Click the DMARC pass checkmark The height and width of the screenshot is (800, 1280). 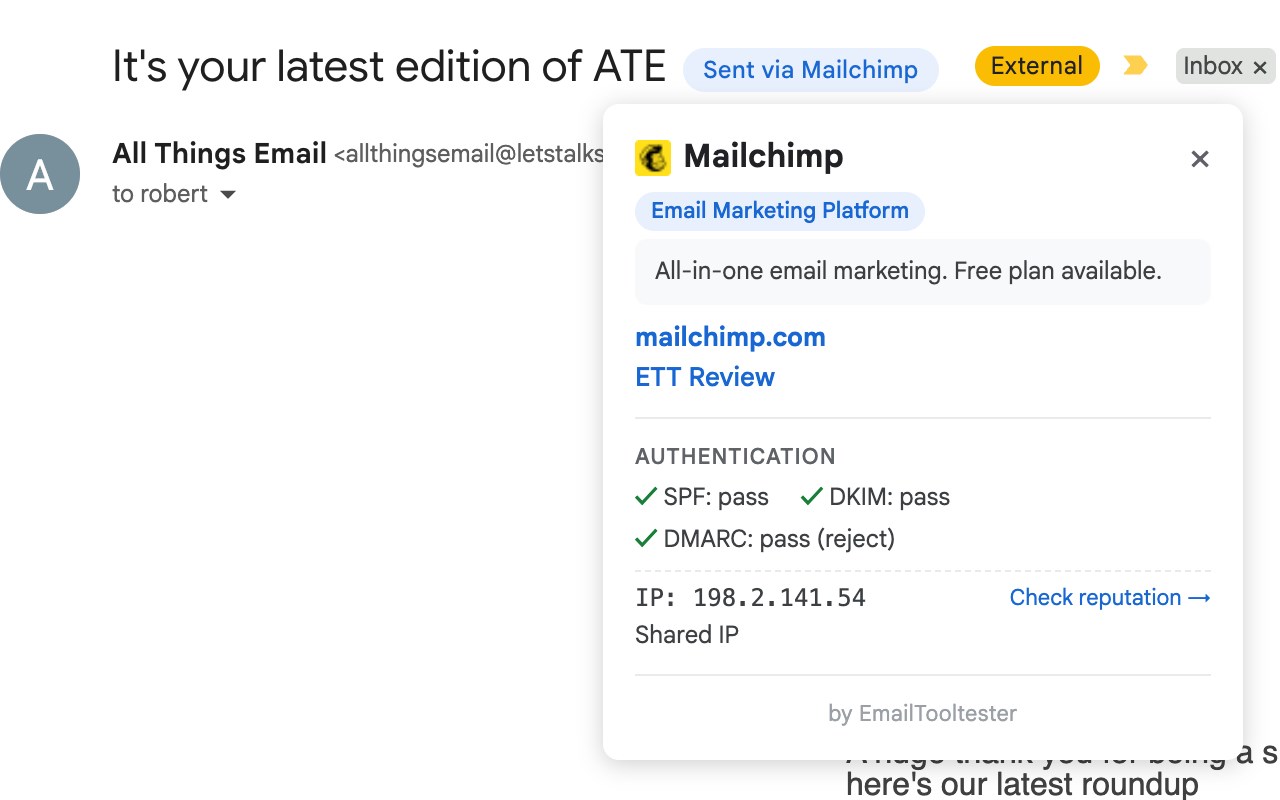pyautogui.click(x=646, y=538)
